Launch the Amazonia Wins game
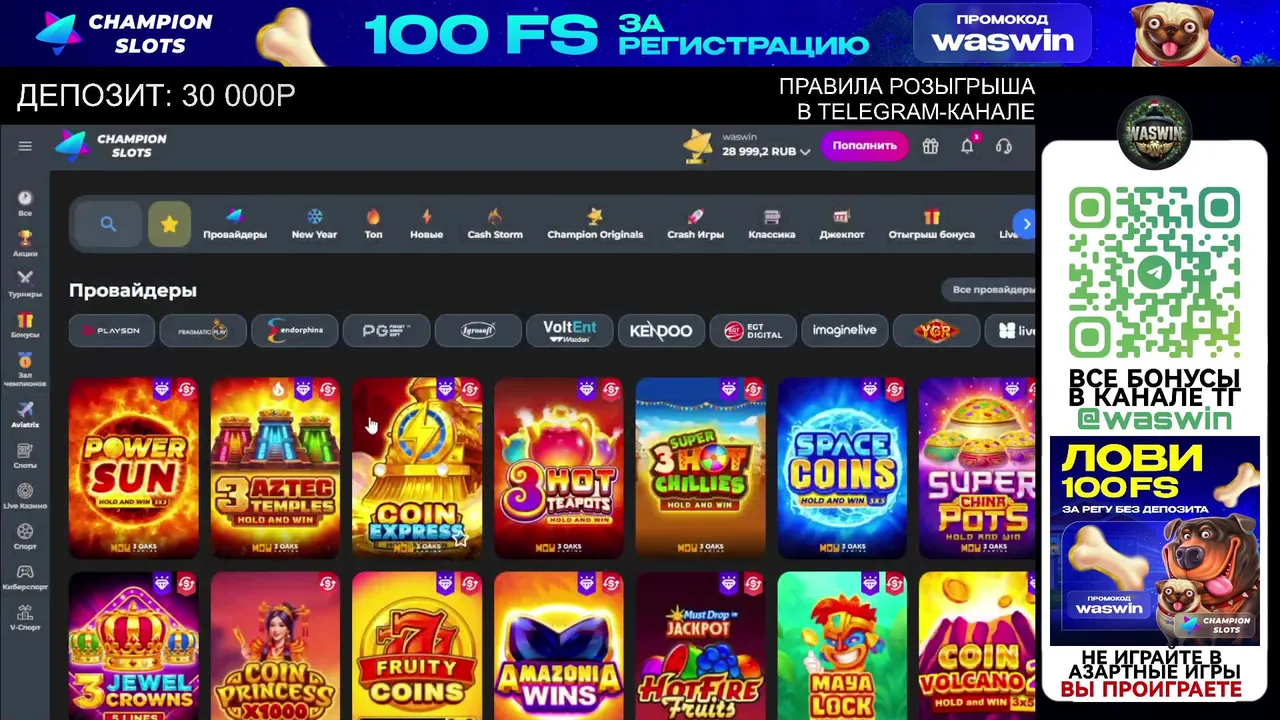The height and width of the screenshot is (720, 1280). point(559,646)
